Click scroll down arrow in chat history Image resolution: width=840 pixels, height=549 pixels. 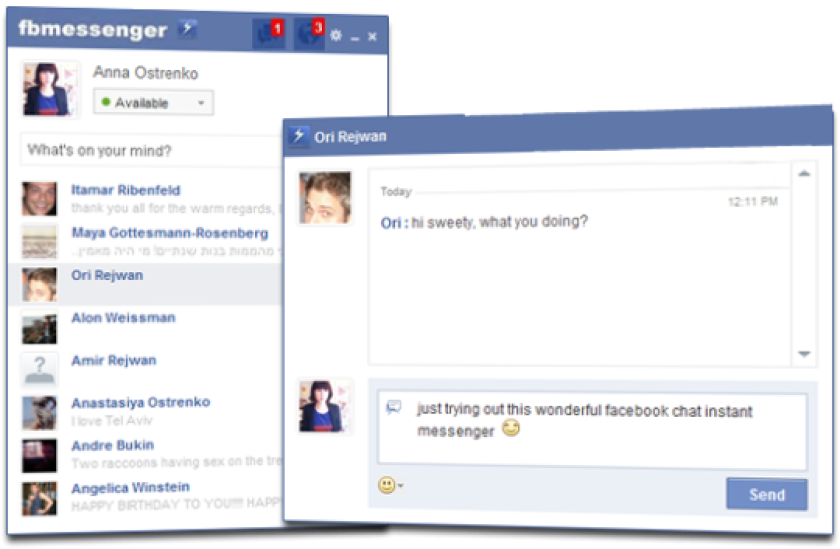pos(804,354)
